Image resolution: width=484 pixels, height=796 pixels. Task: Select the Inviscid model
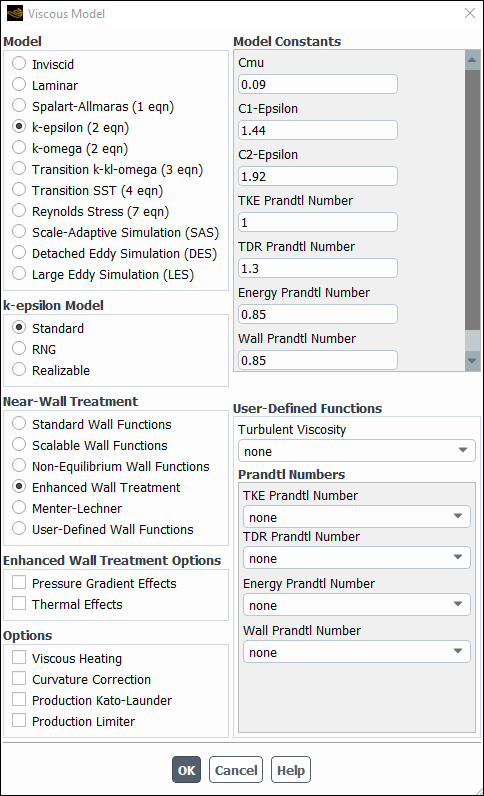[x=19, y=63]
